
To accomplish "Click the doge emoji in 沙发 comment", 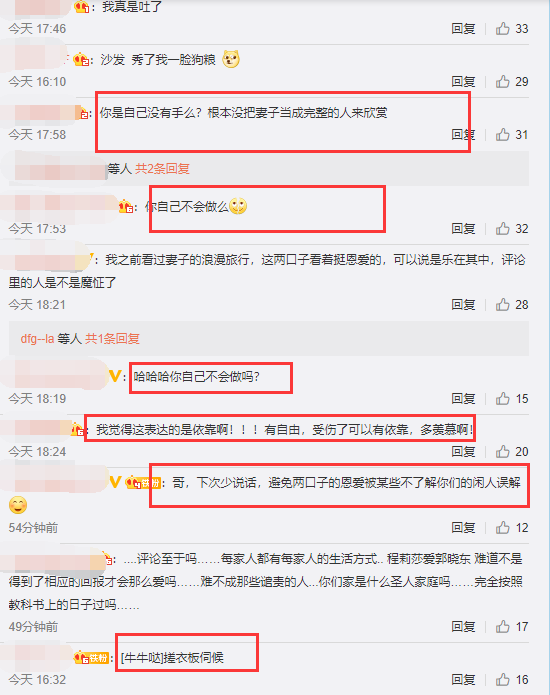I will [x=231, y=59].
